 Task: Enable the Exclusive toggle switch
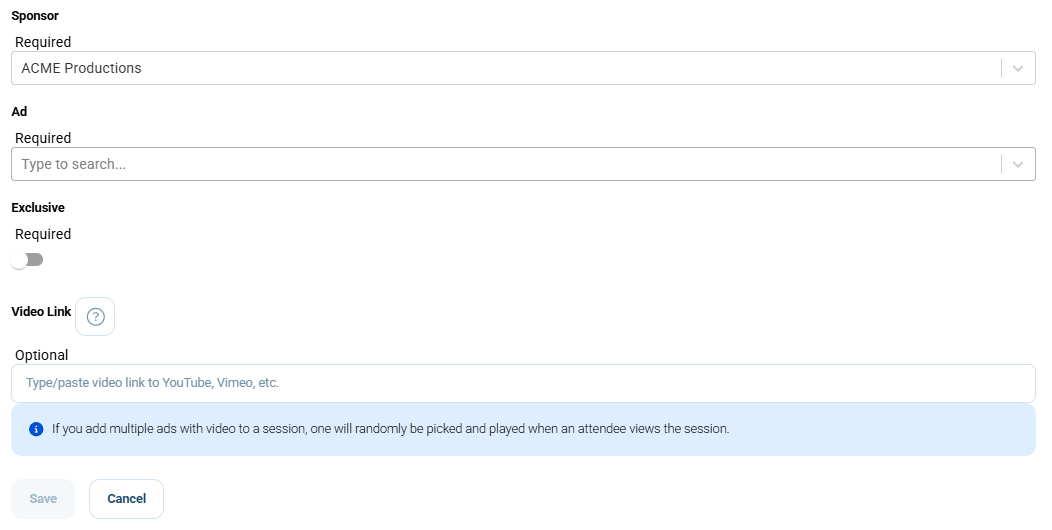tap(28, 260)
